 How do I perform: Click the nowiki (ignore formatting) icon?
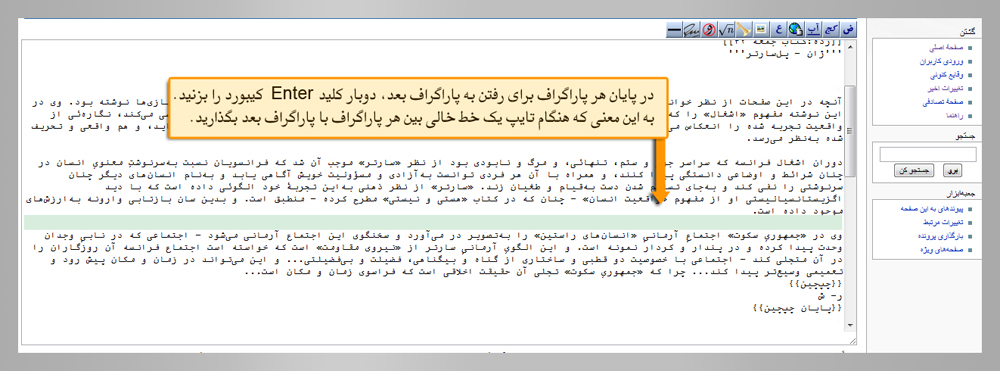[709, 29]
